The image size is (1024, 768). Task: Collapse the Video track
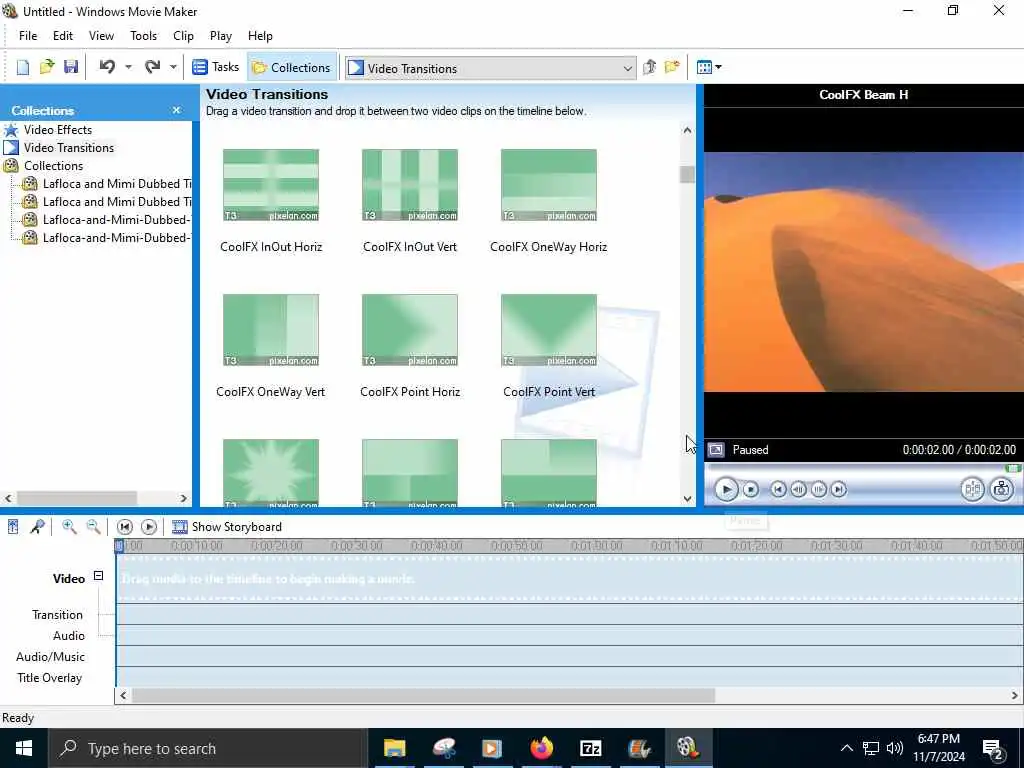pyautogui.click(x=98, y=575)
